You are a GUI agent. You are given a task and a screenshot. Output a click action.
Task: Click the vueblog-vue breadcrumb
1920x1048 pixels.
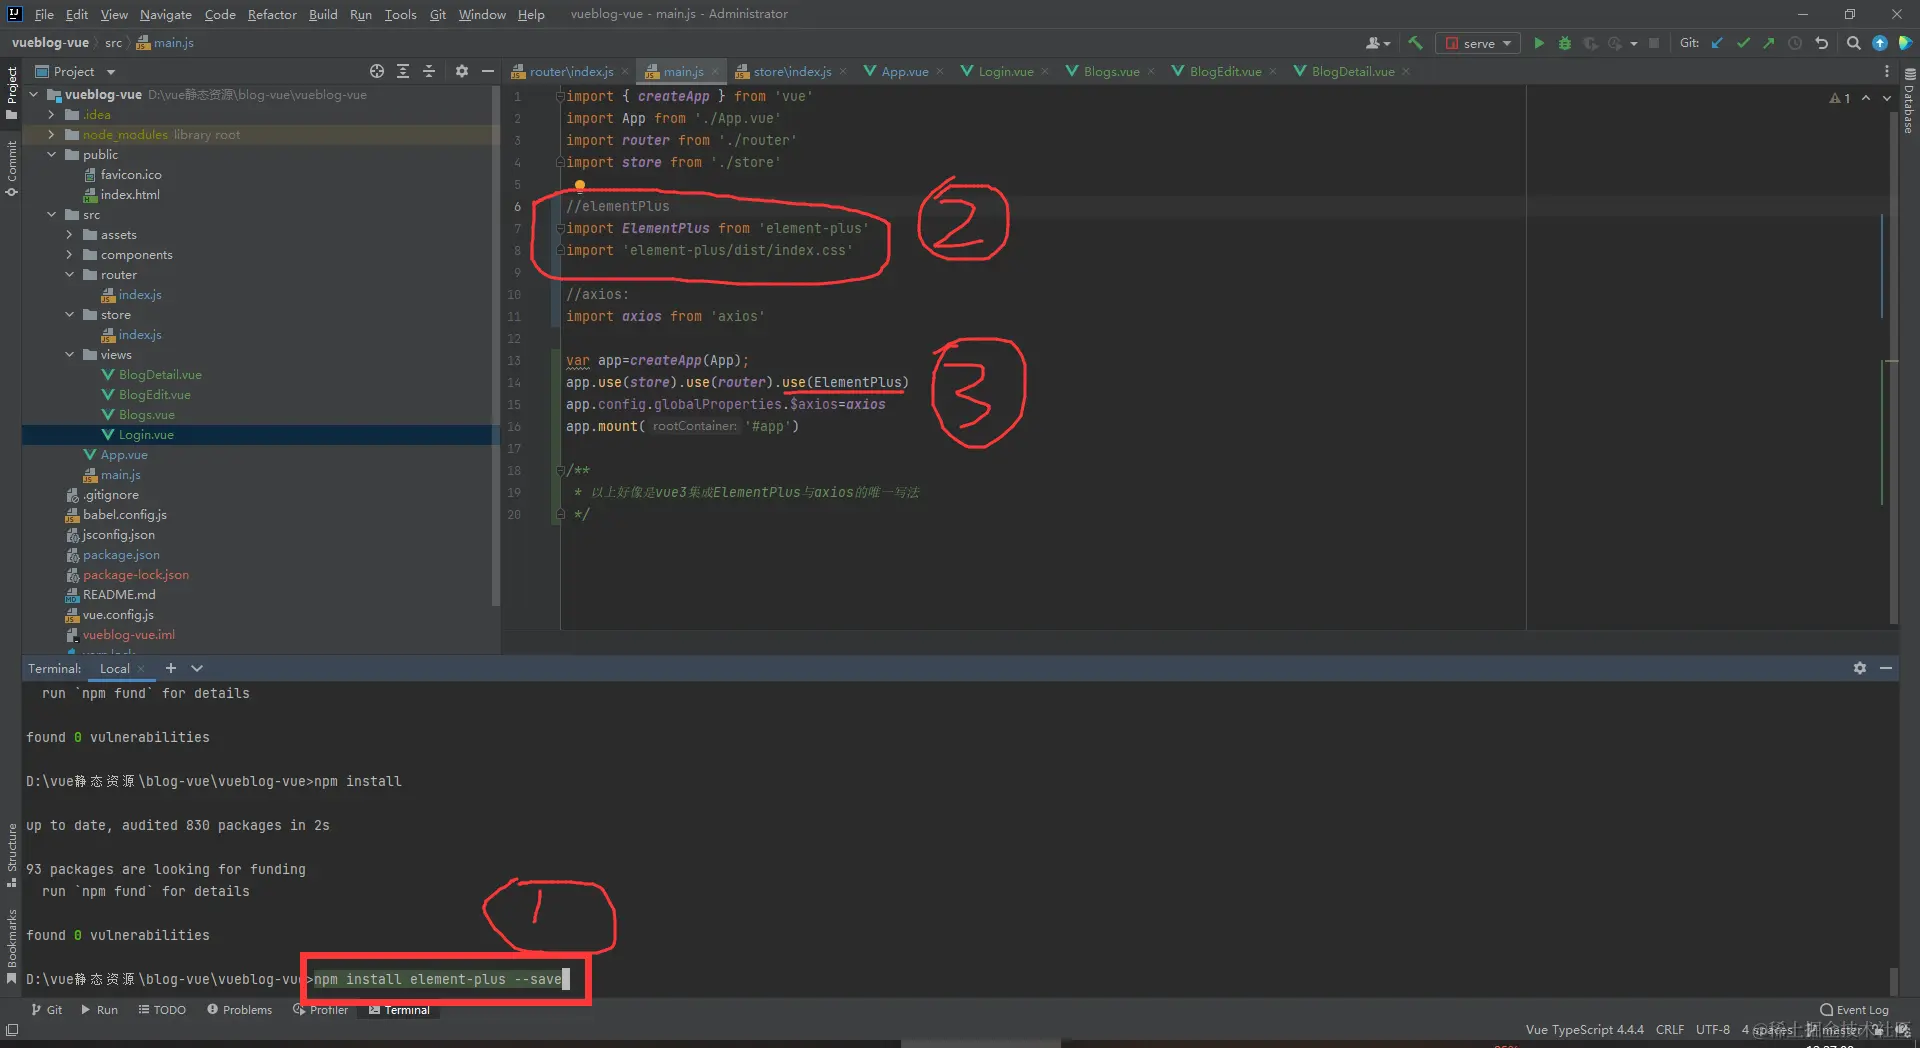click(x=50, y=43)
